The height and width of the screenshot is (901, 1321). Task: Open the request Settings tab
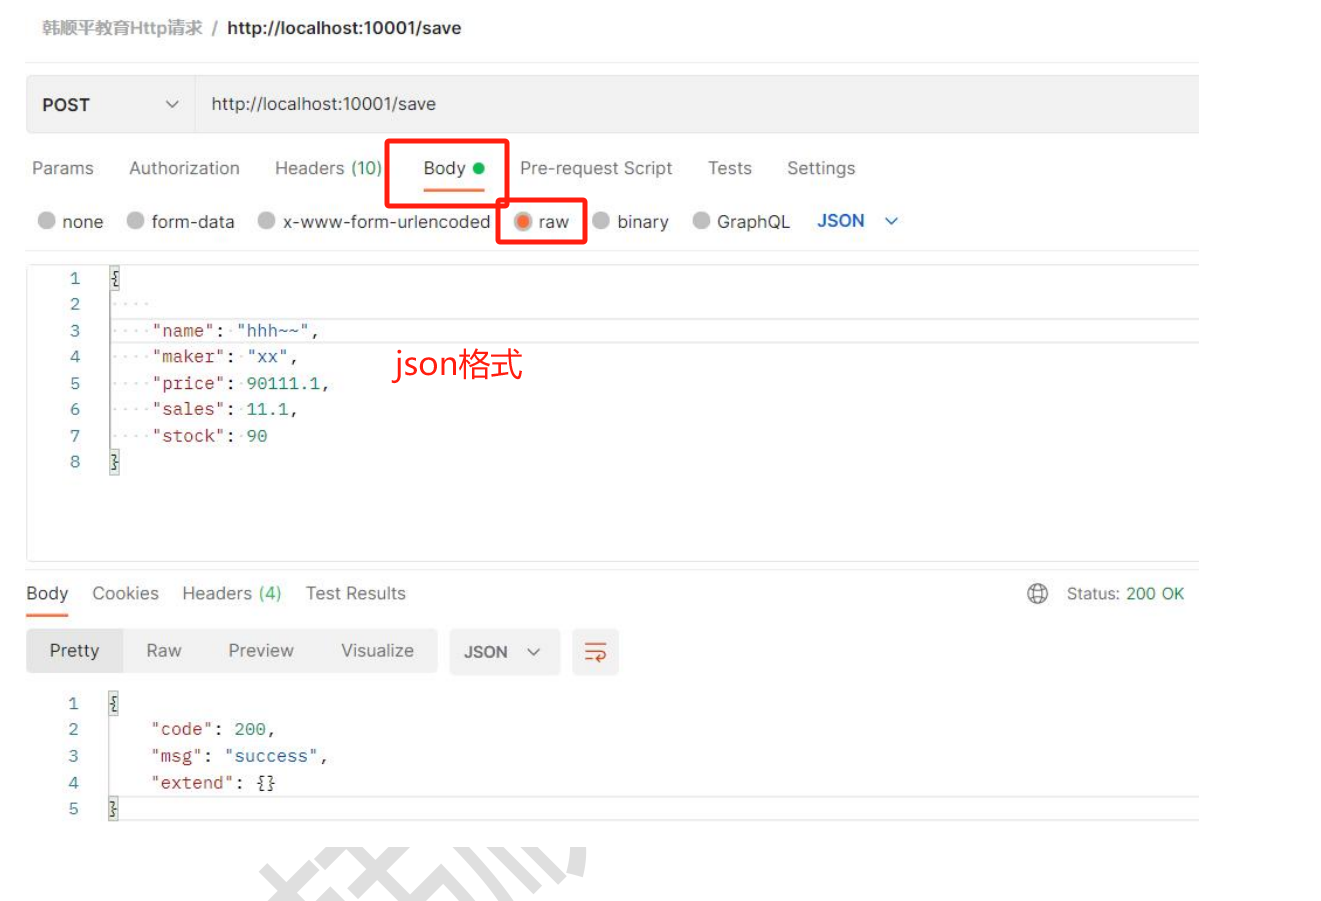click(821, 168)
